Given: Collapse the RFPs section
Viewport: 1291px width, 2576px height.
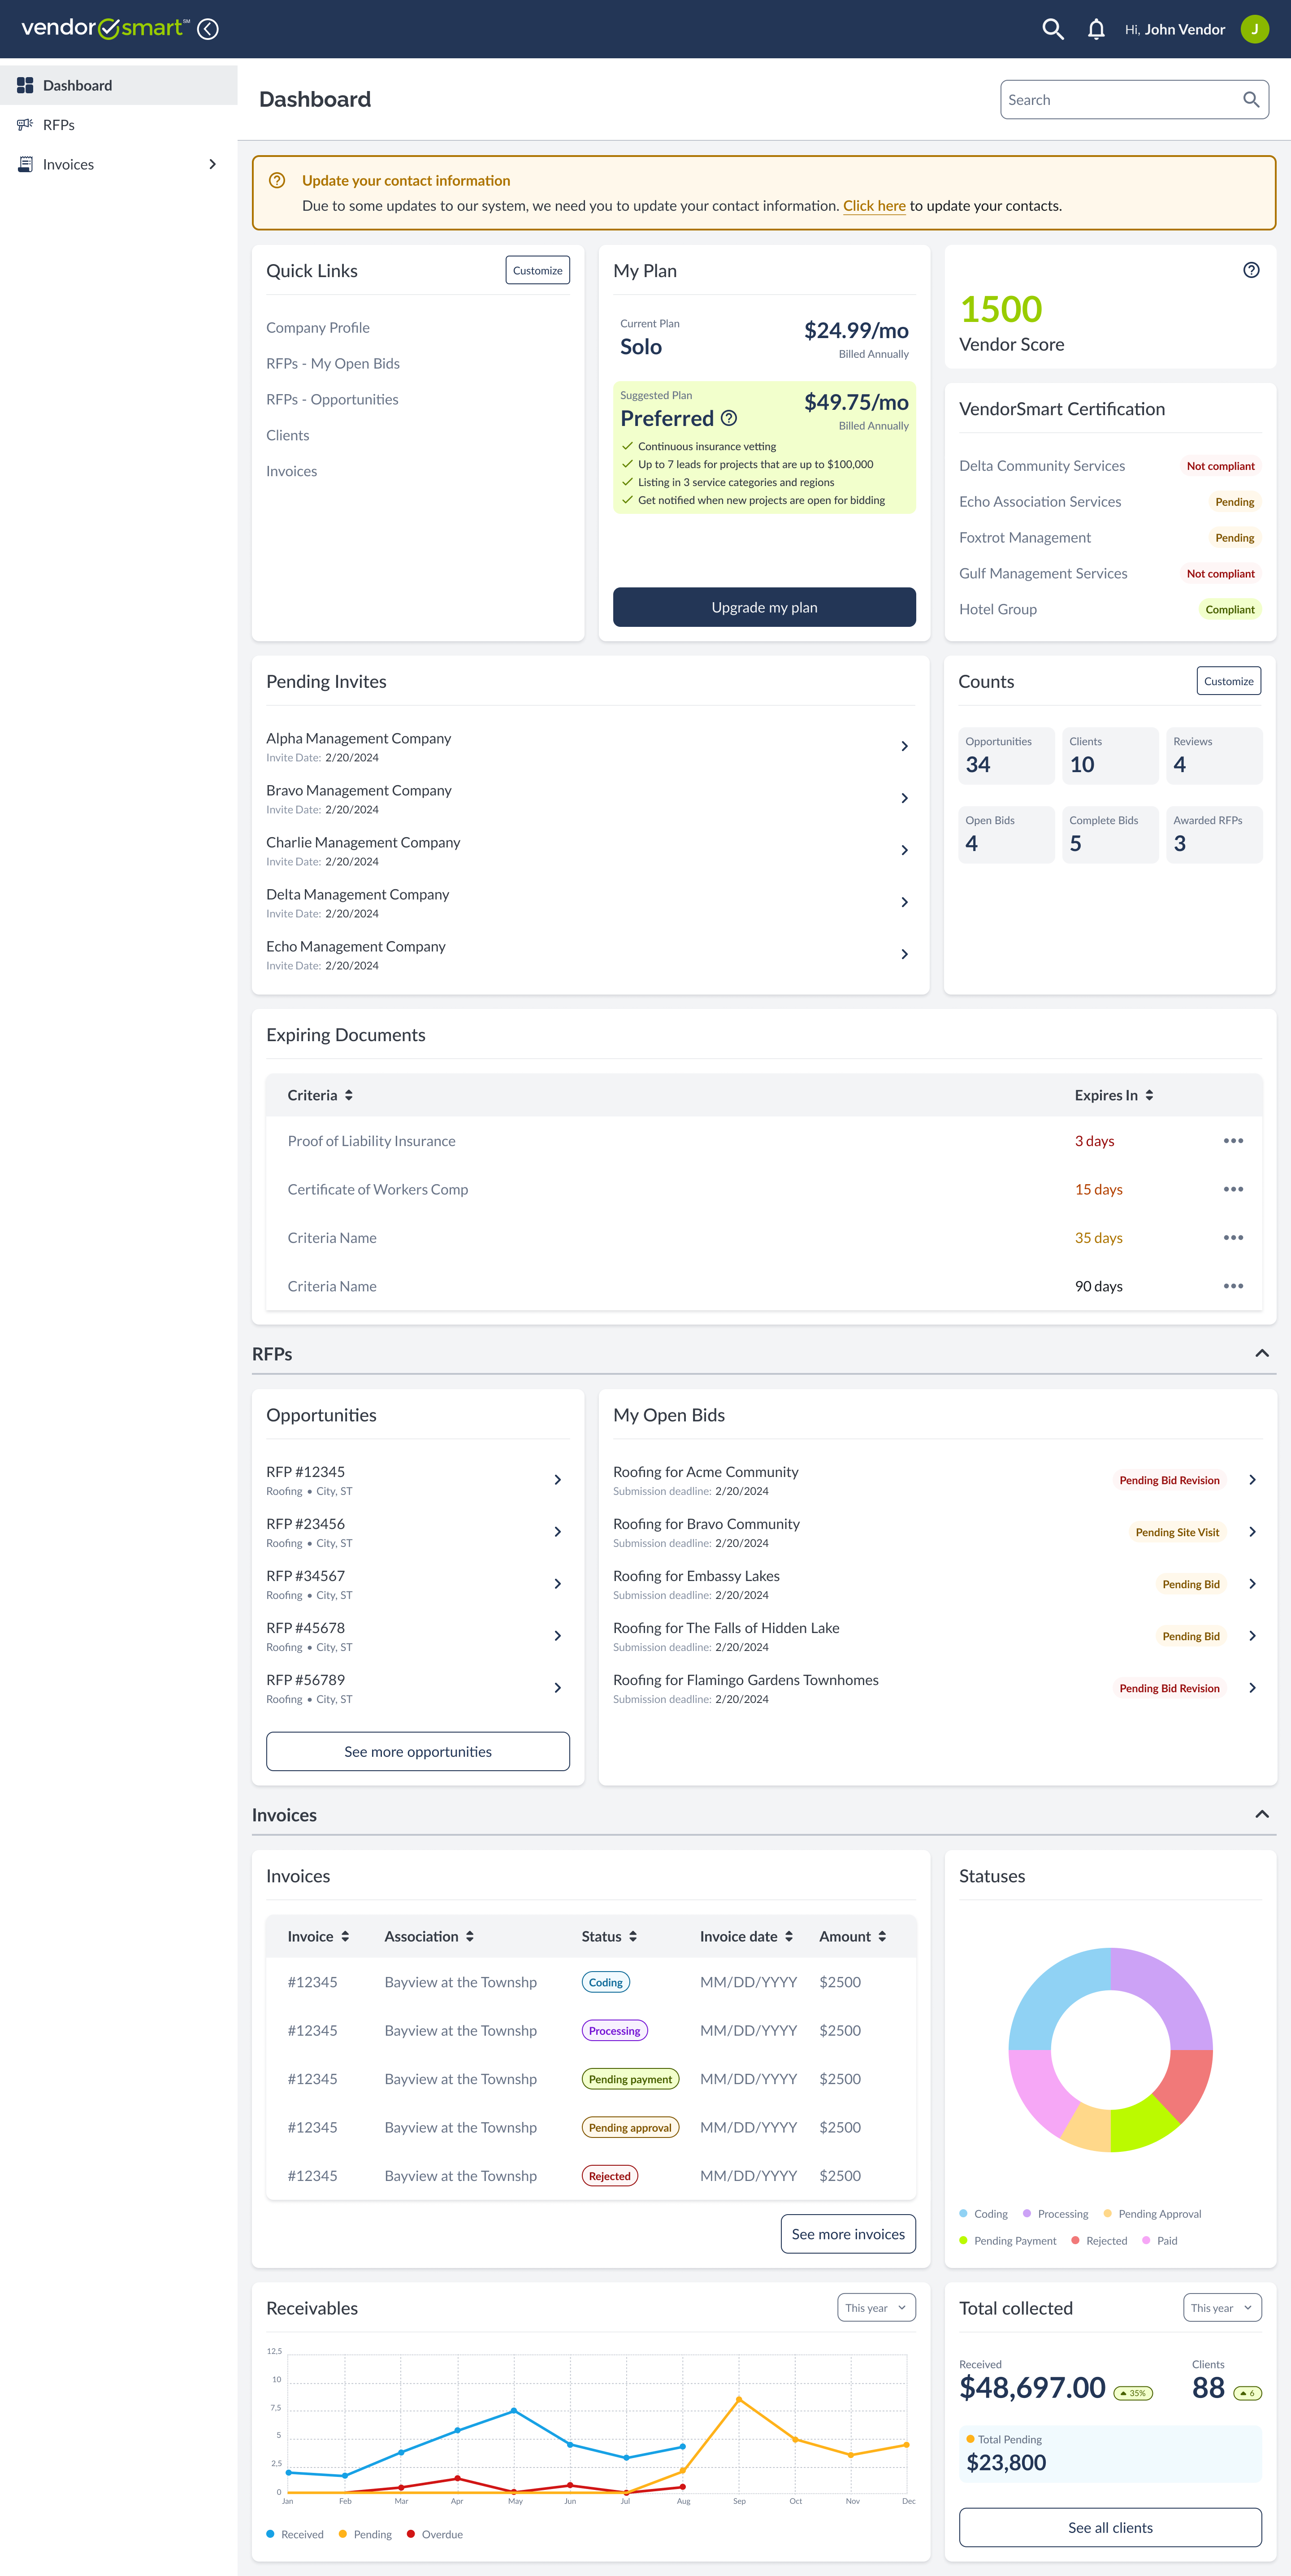Looking at the screenshot, I should click(x=1262, y=1353).
